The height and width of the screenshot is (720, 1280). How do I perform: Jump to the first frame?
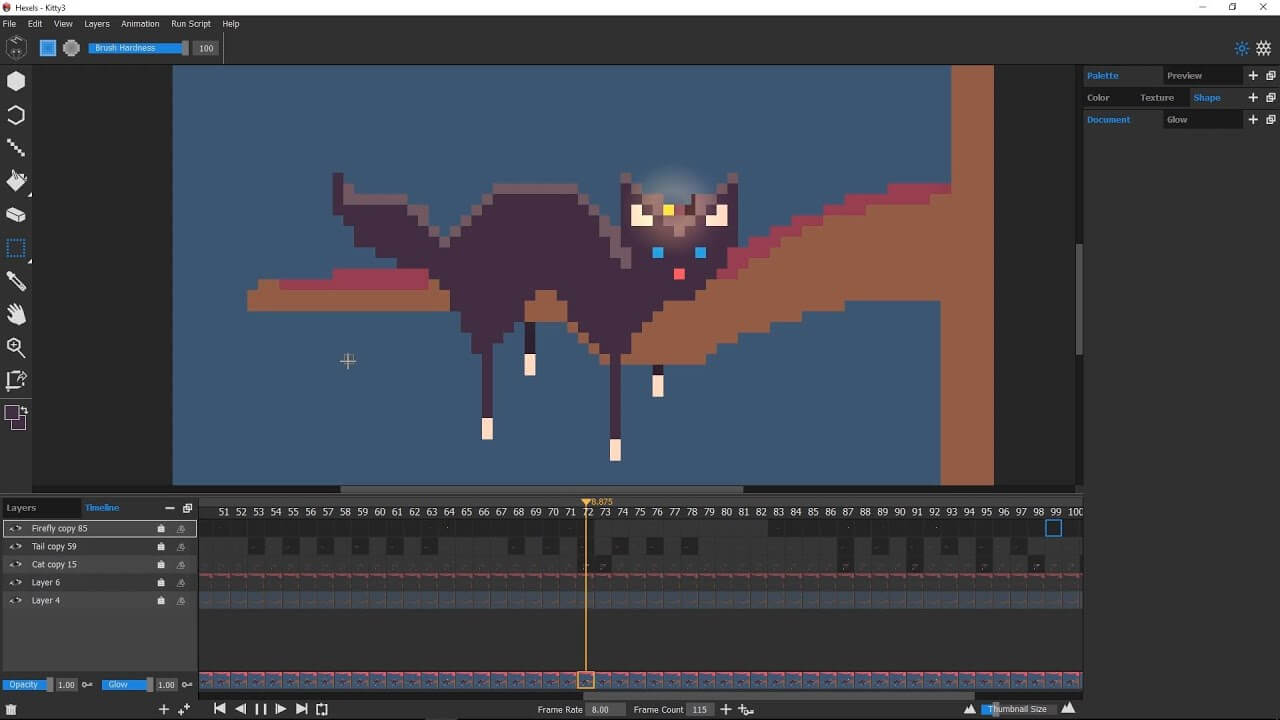click(x=220, y=709)
